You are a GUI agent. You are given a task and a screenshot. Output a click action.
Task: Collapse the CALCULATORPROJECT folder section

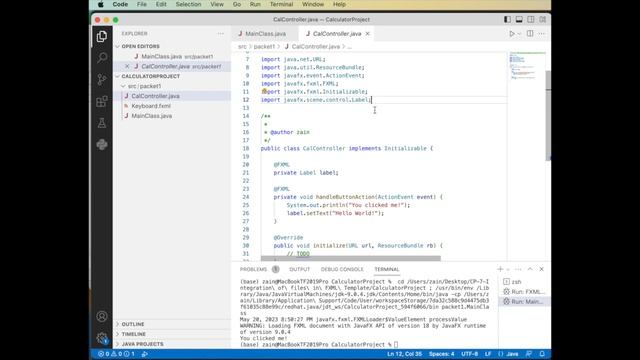(x=150, y=76)
